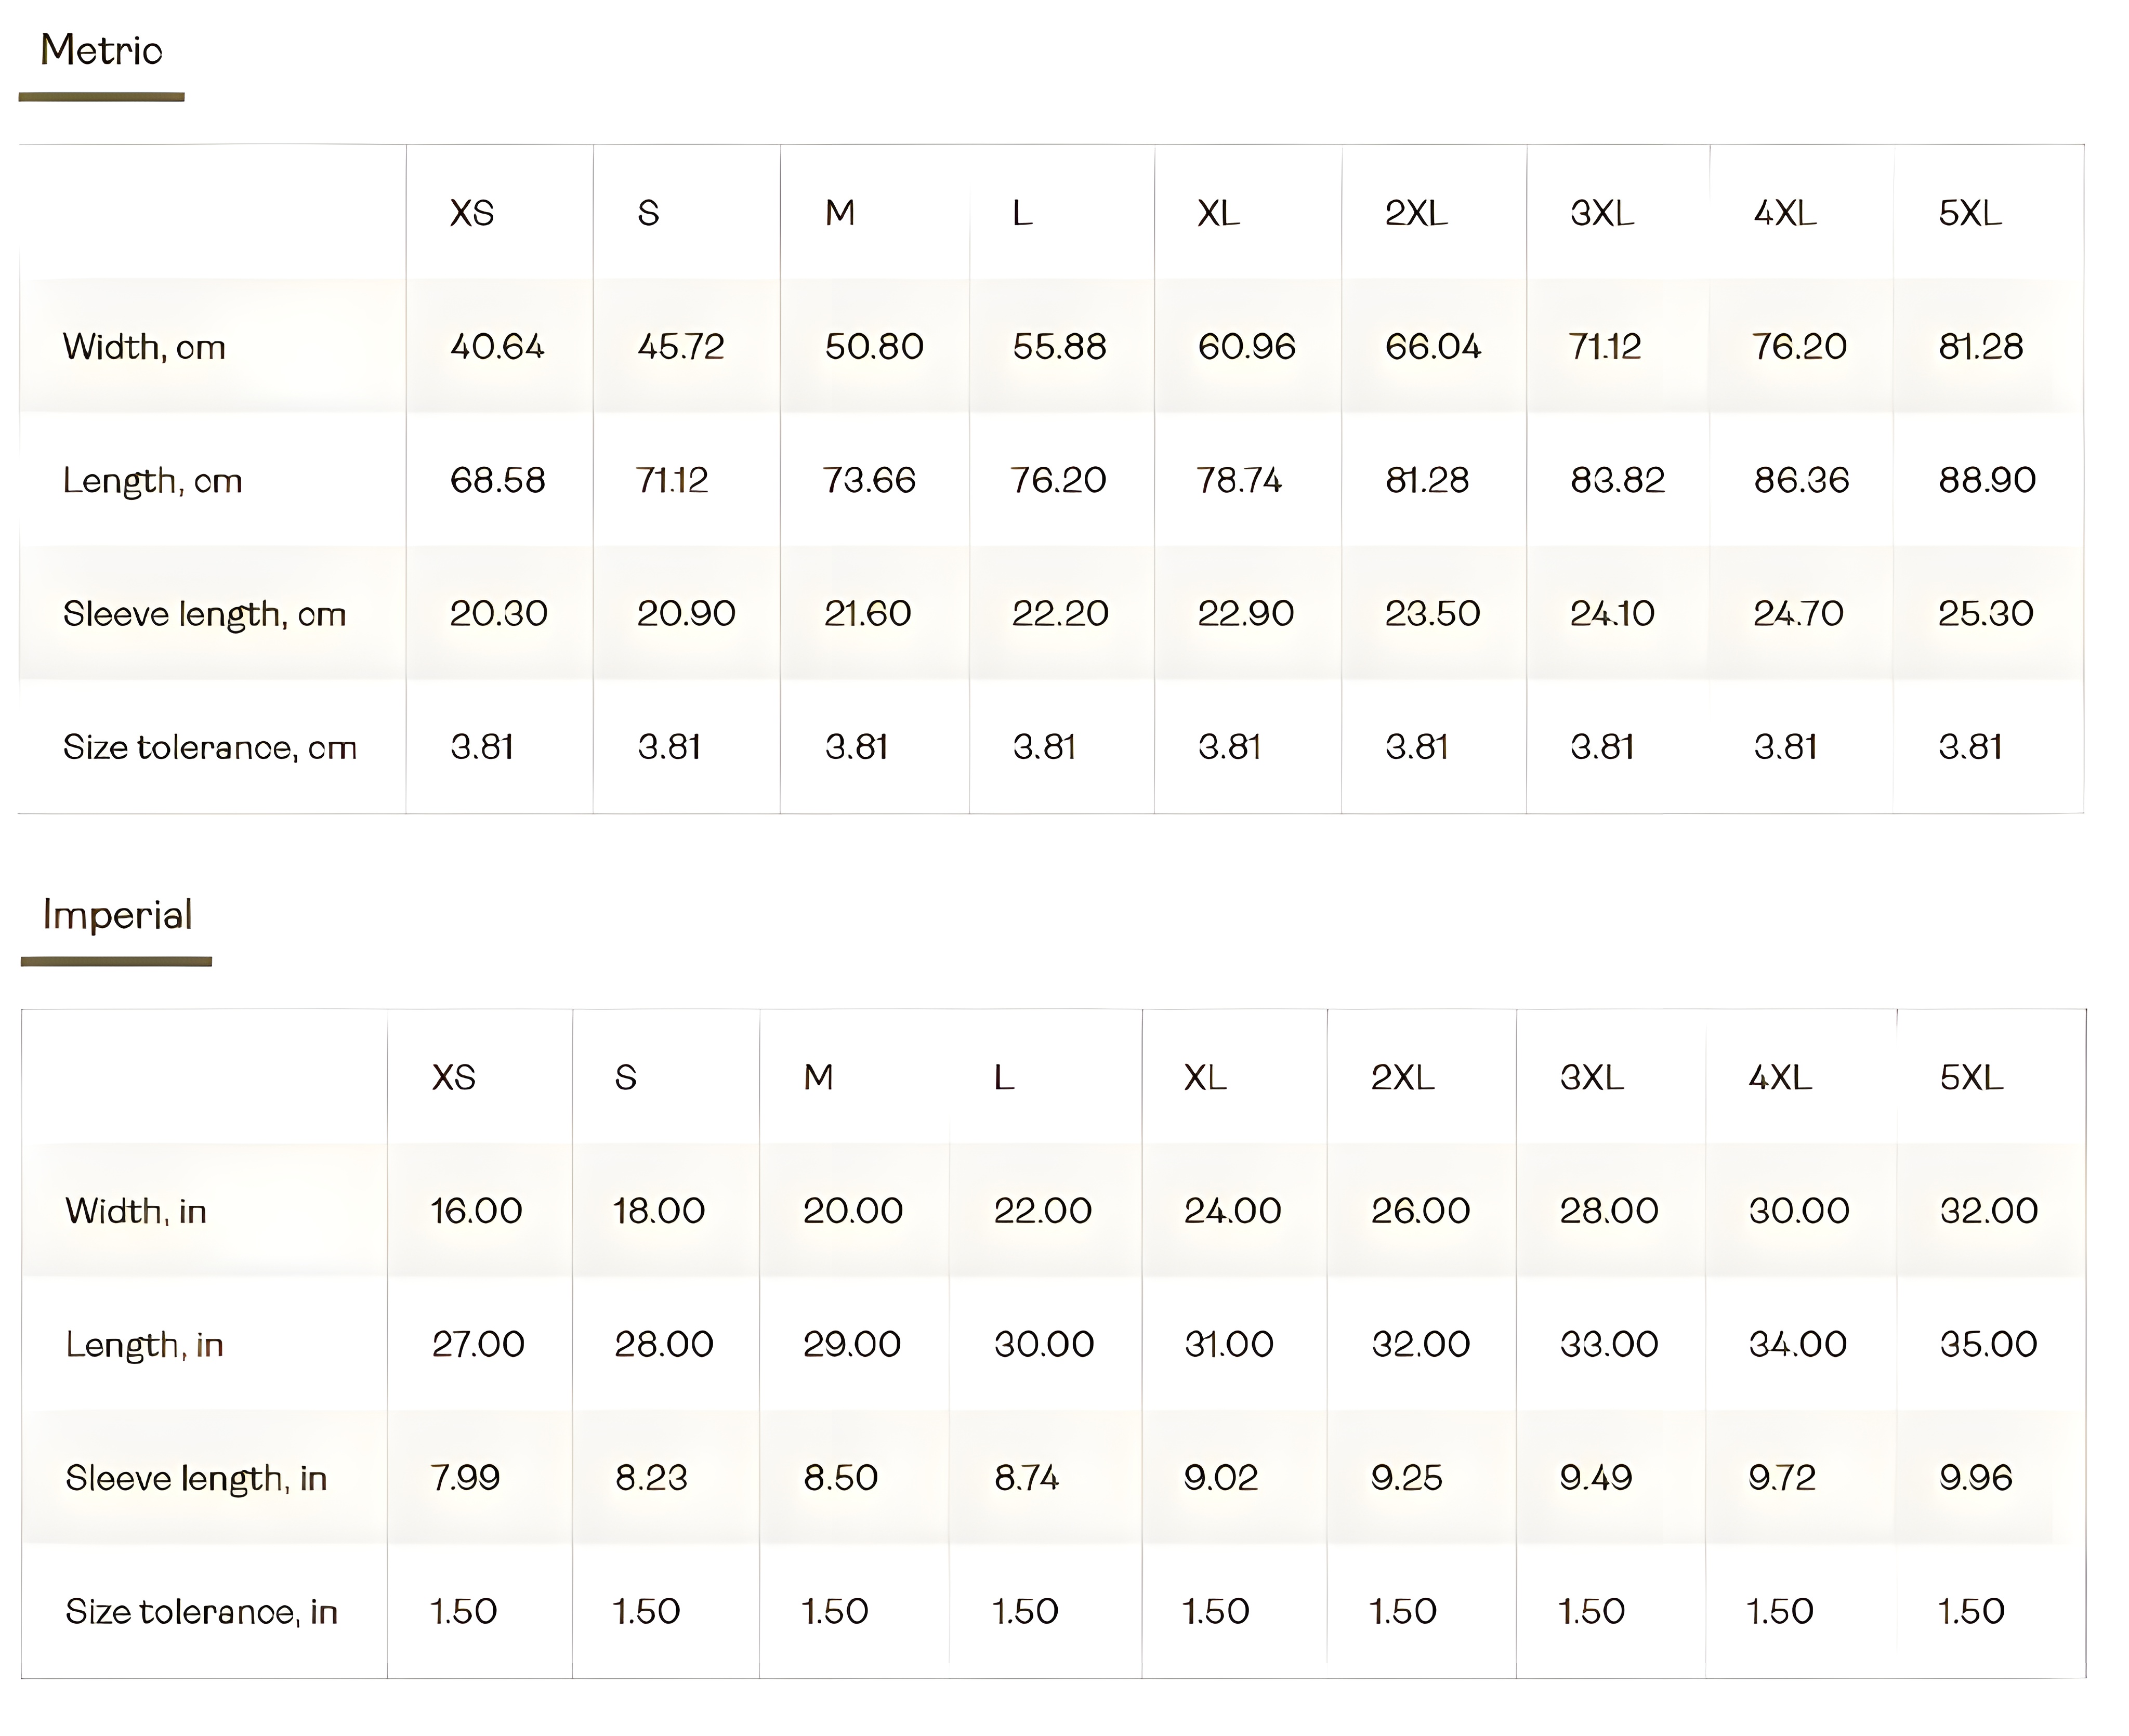Click the 60.96 width value for XL
Image resolution: width=2129 pixels, height=1736 pixels.
click(1246, 347)
